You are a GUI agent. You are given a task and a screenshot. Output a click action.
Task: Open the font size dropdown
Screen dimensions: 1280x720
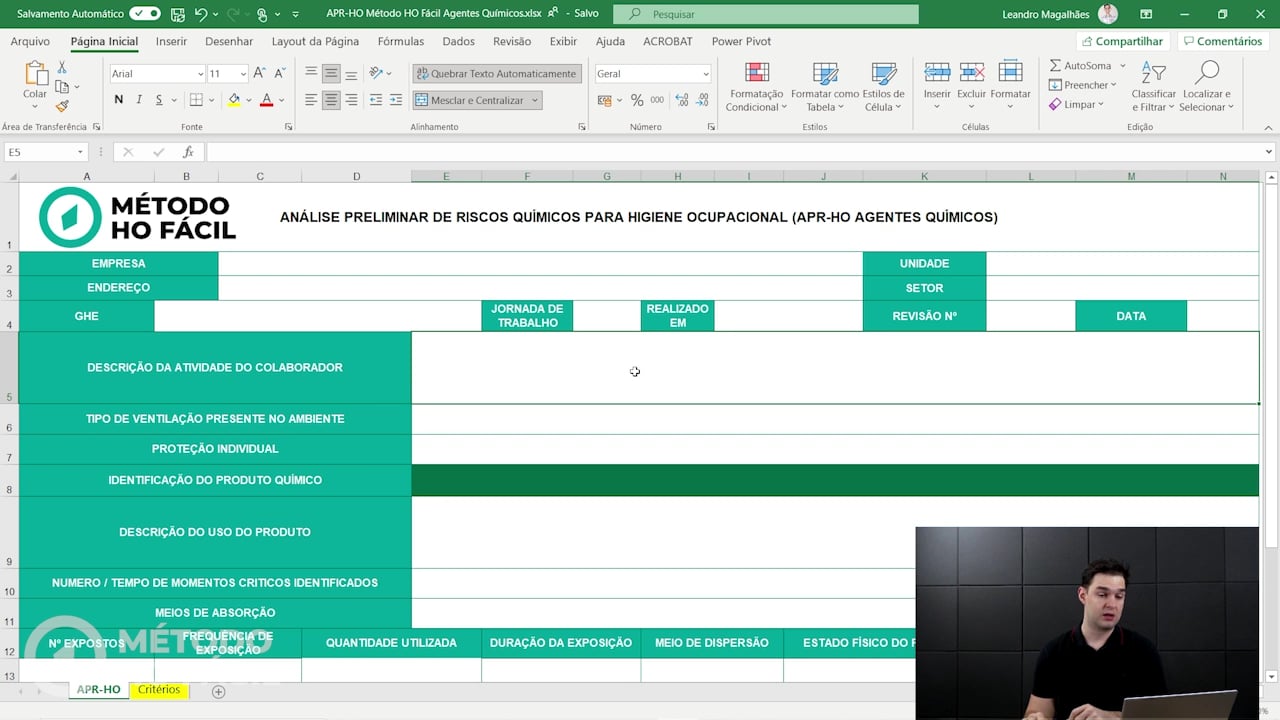(242, 74)
